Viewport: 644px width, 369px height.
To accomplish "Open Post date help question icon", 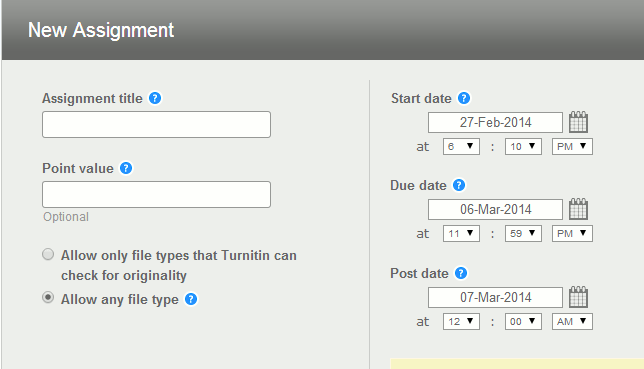I will [461, 273].
